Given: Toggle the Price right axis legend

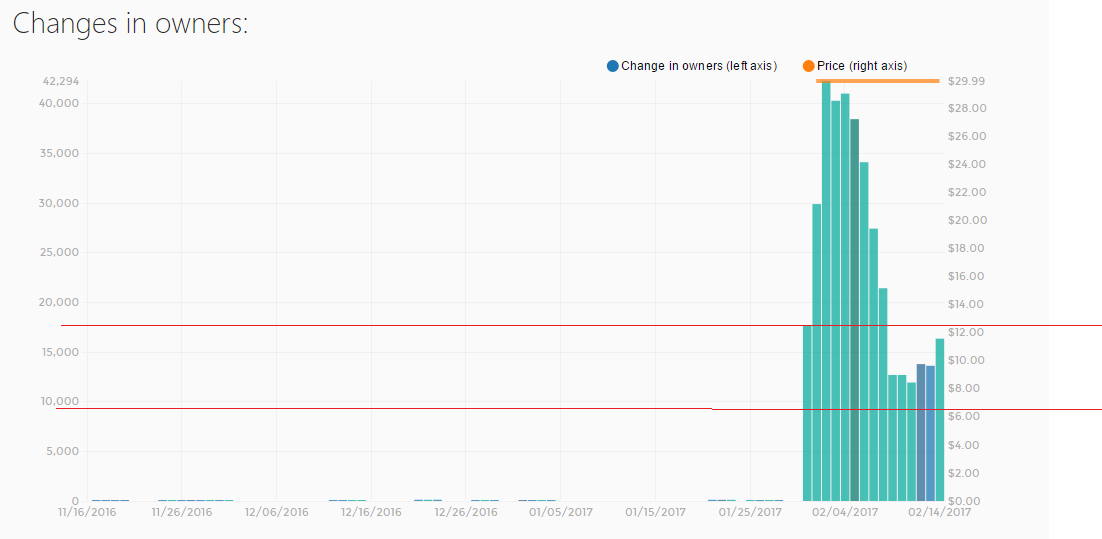Looking at the screenshot, I should point(855,66).
